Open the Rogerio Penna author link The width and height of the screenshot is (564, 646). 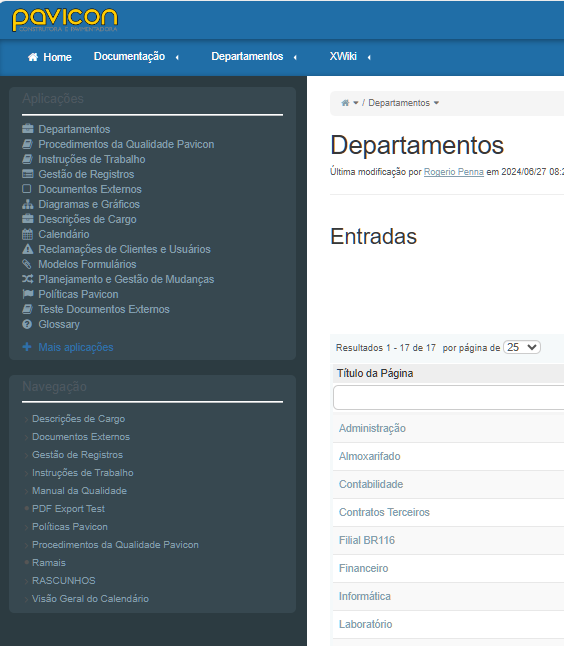[x=454, y=172]
